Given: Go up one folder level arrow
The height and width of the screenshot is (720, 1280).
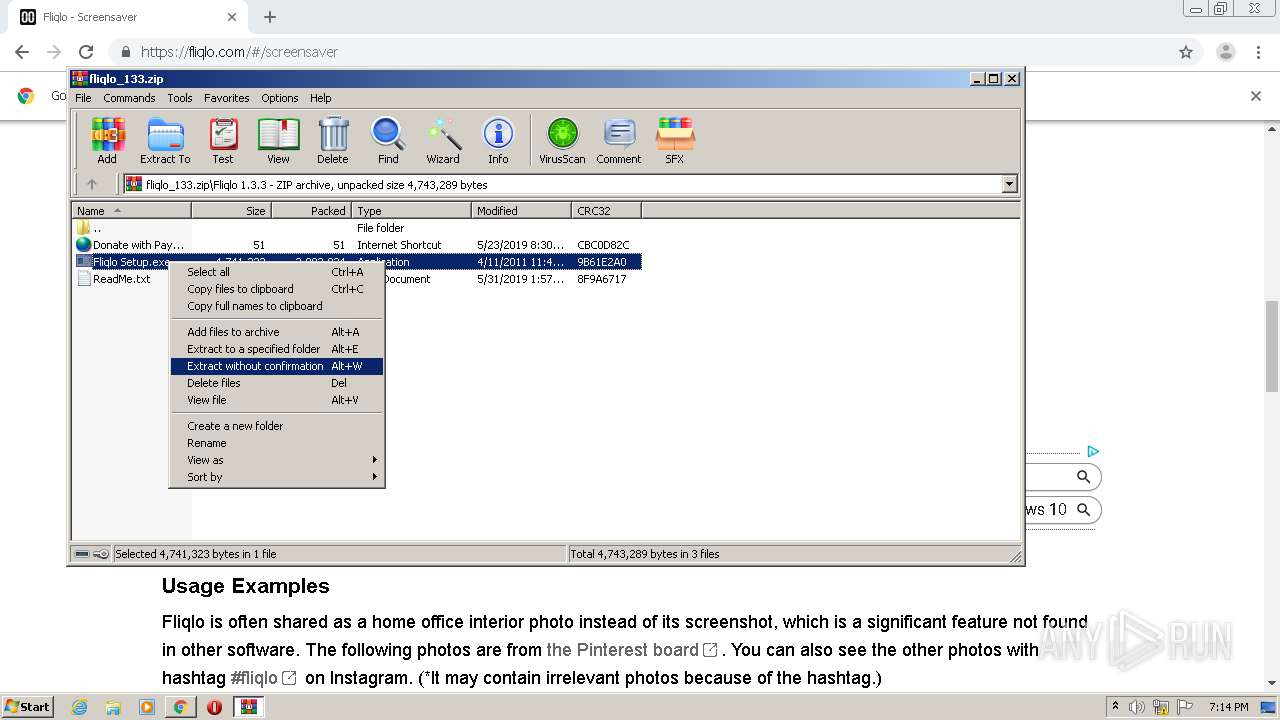Looking at the screenshot, I should point(92,184).
